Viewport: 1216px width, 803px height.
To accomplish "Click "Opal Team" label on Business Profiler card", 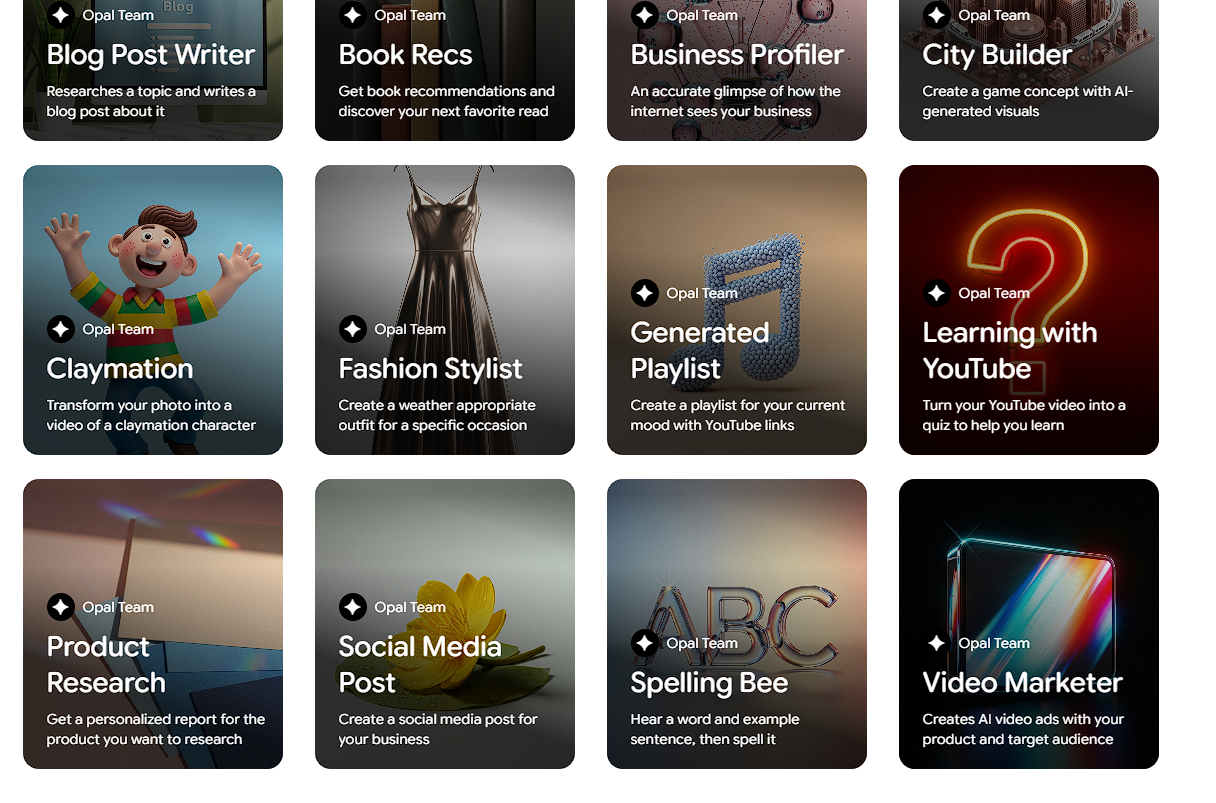I will point(702,15).
